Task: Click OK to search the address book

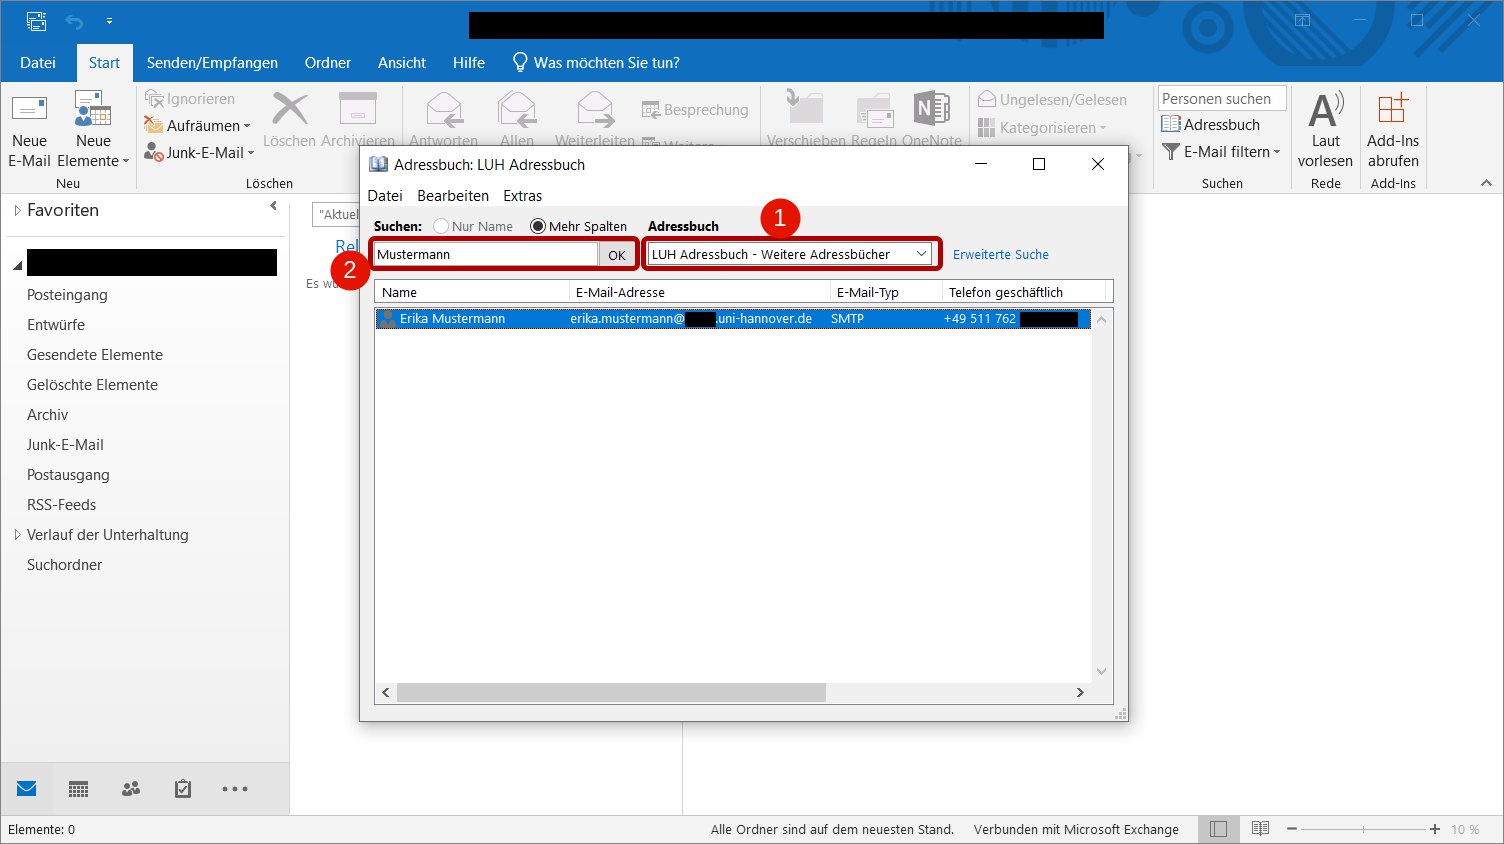Action: click(617, 255)
